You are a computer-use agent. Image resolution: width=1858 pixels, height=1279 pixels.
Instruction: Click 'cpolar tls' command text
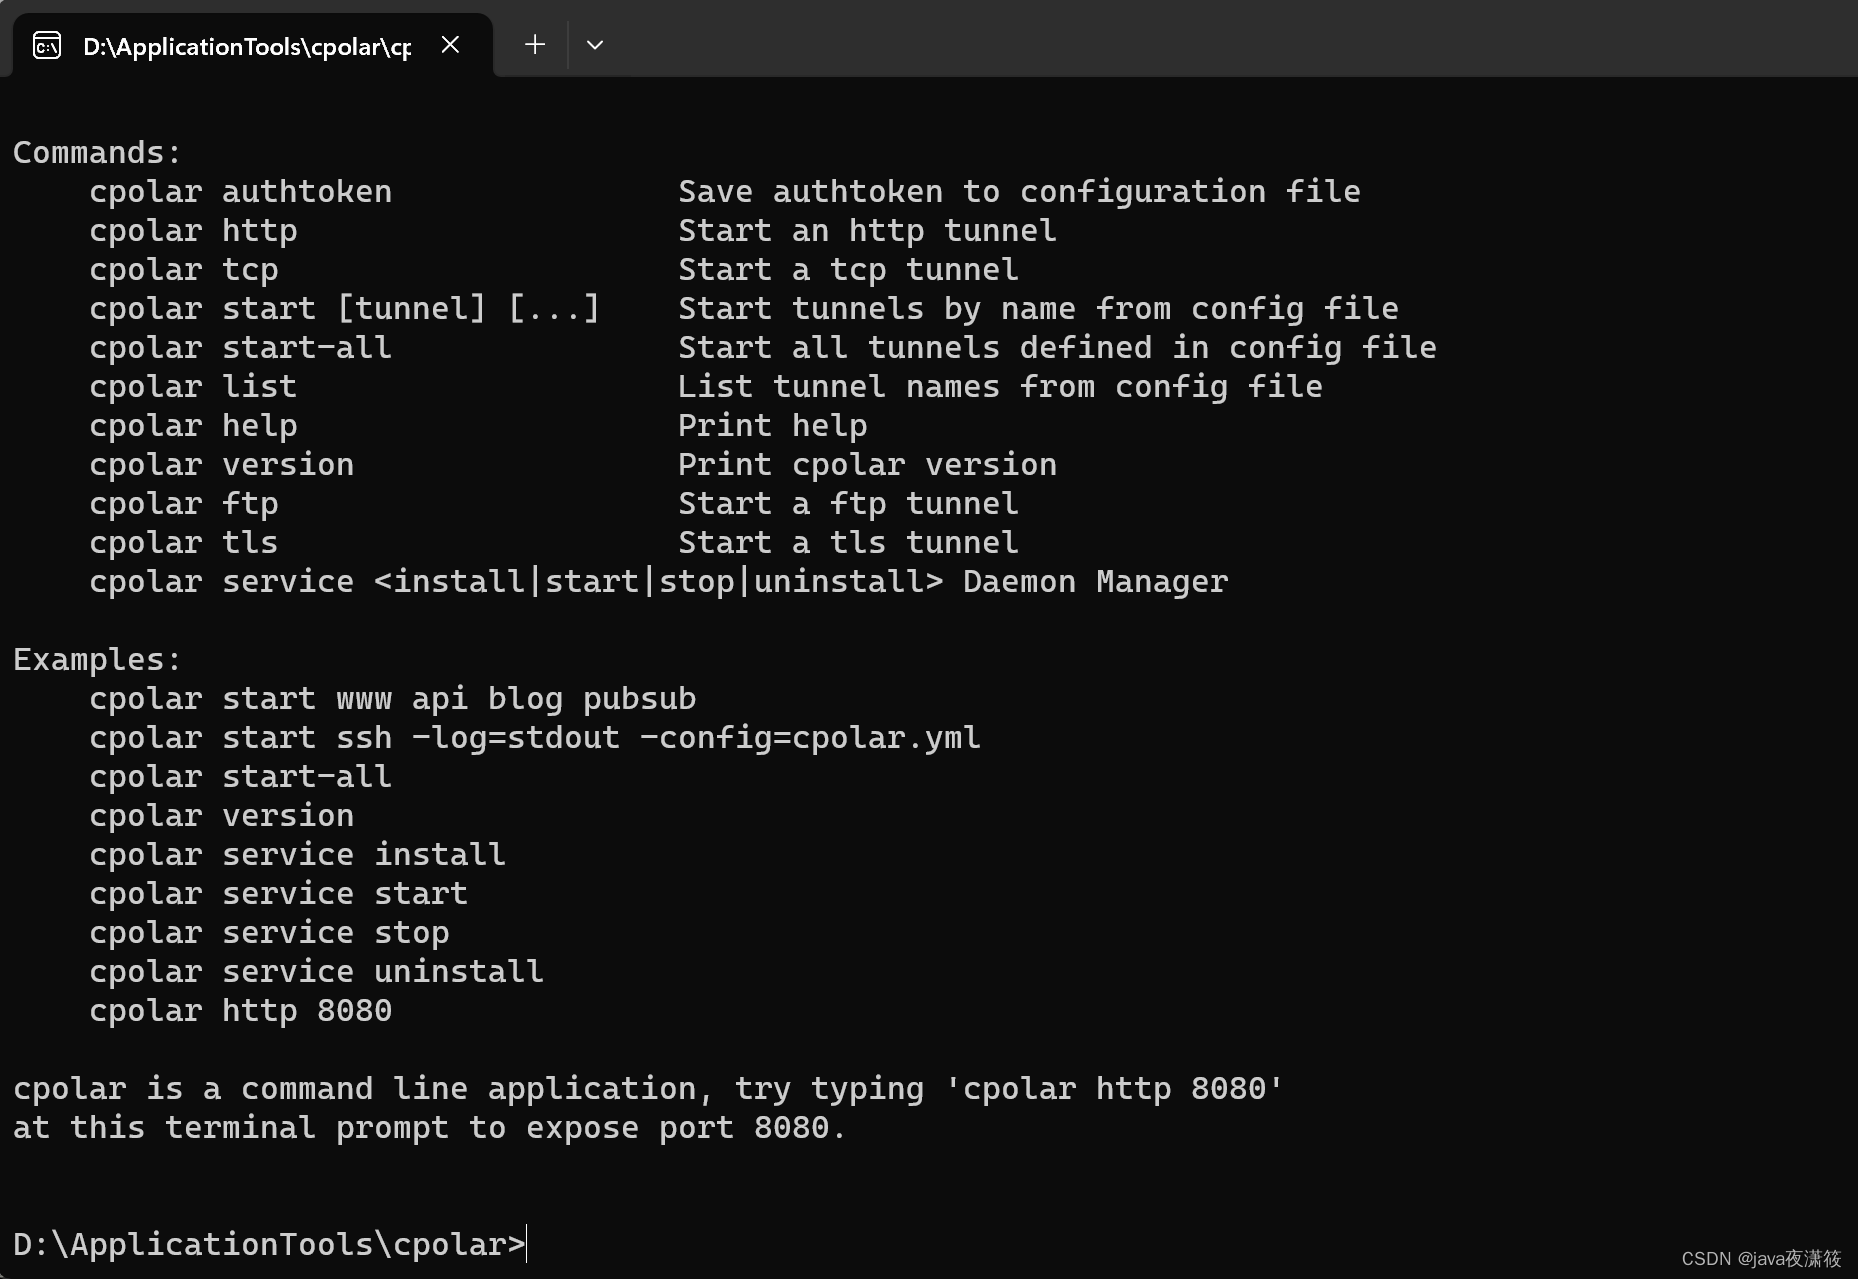click(184, 543)
